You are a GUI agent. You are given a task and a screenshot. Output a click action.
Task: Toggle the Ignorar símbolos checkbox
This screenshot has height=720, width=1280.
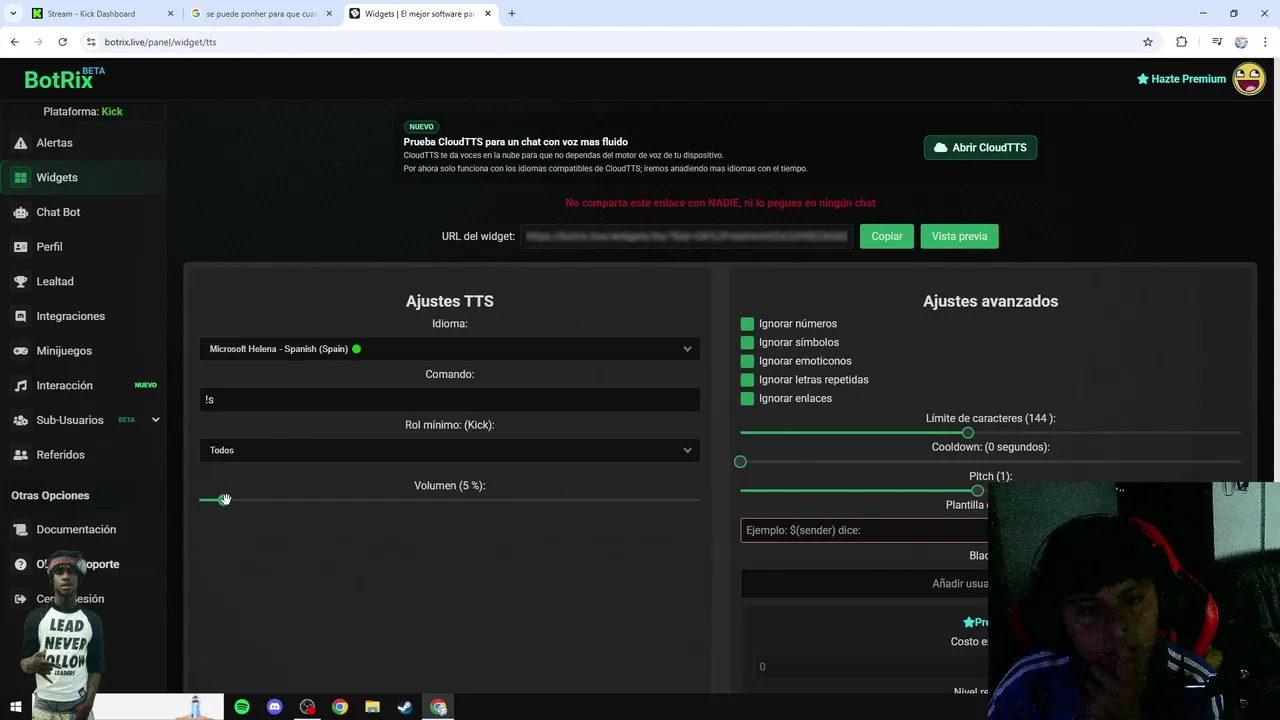[747, 343]
